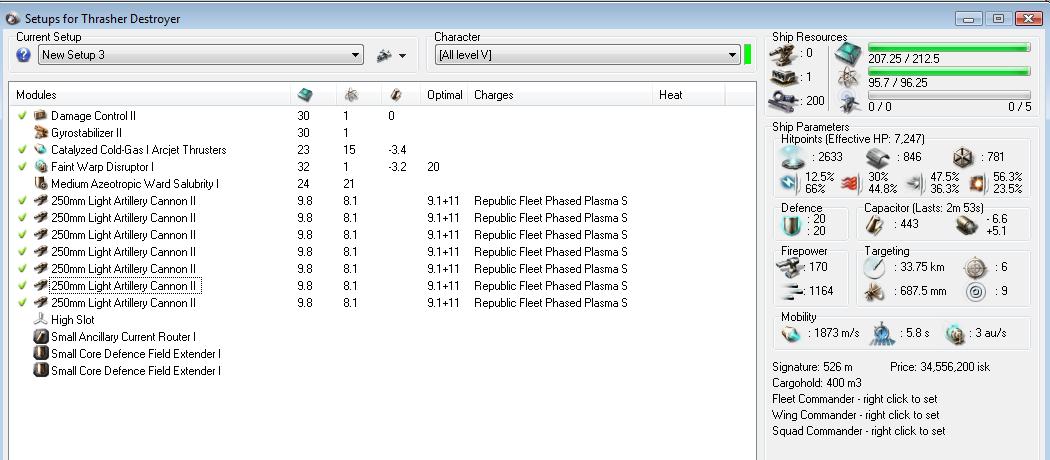This screenshot has height=460, width=1050.
Task: Select the Gyrostabilizer II row
Action: [382, 133]
